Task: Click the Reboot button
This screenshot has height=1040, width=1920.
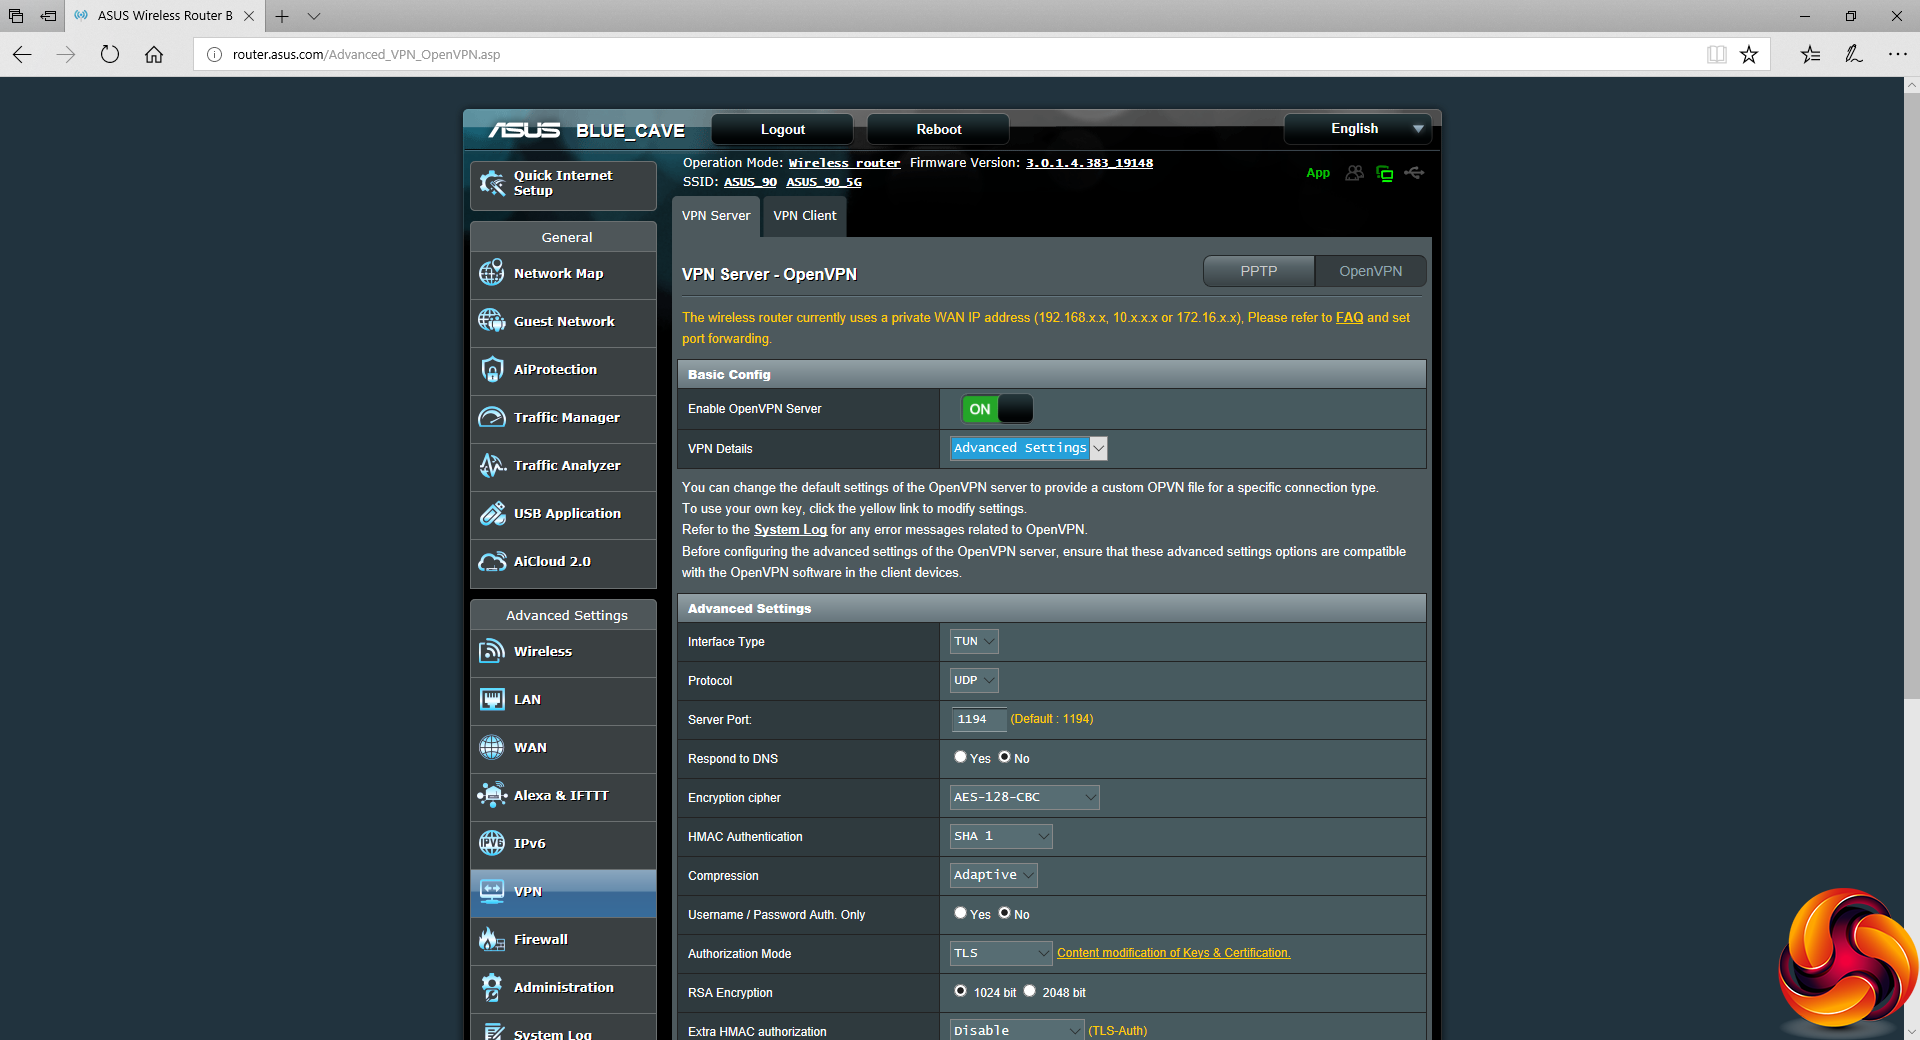Action: tap(938, 129)
